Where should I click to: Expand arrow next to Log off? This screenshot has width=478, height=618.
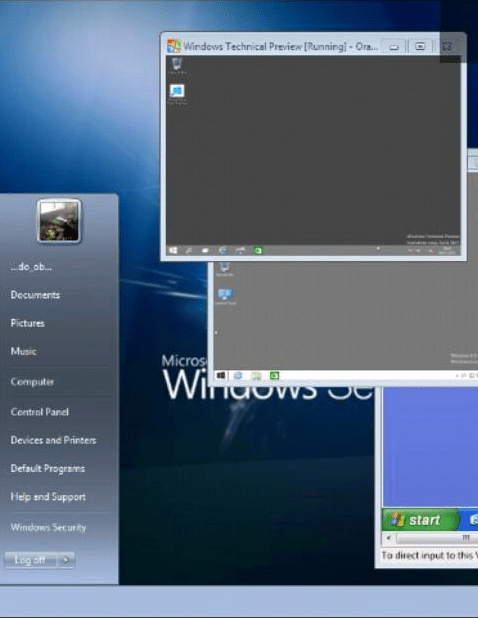(x=66, y=560)
